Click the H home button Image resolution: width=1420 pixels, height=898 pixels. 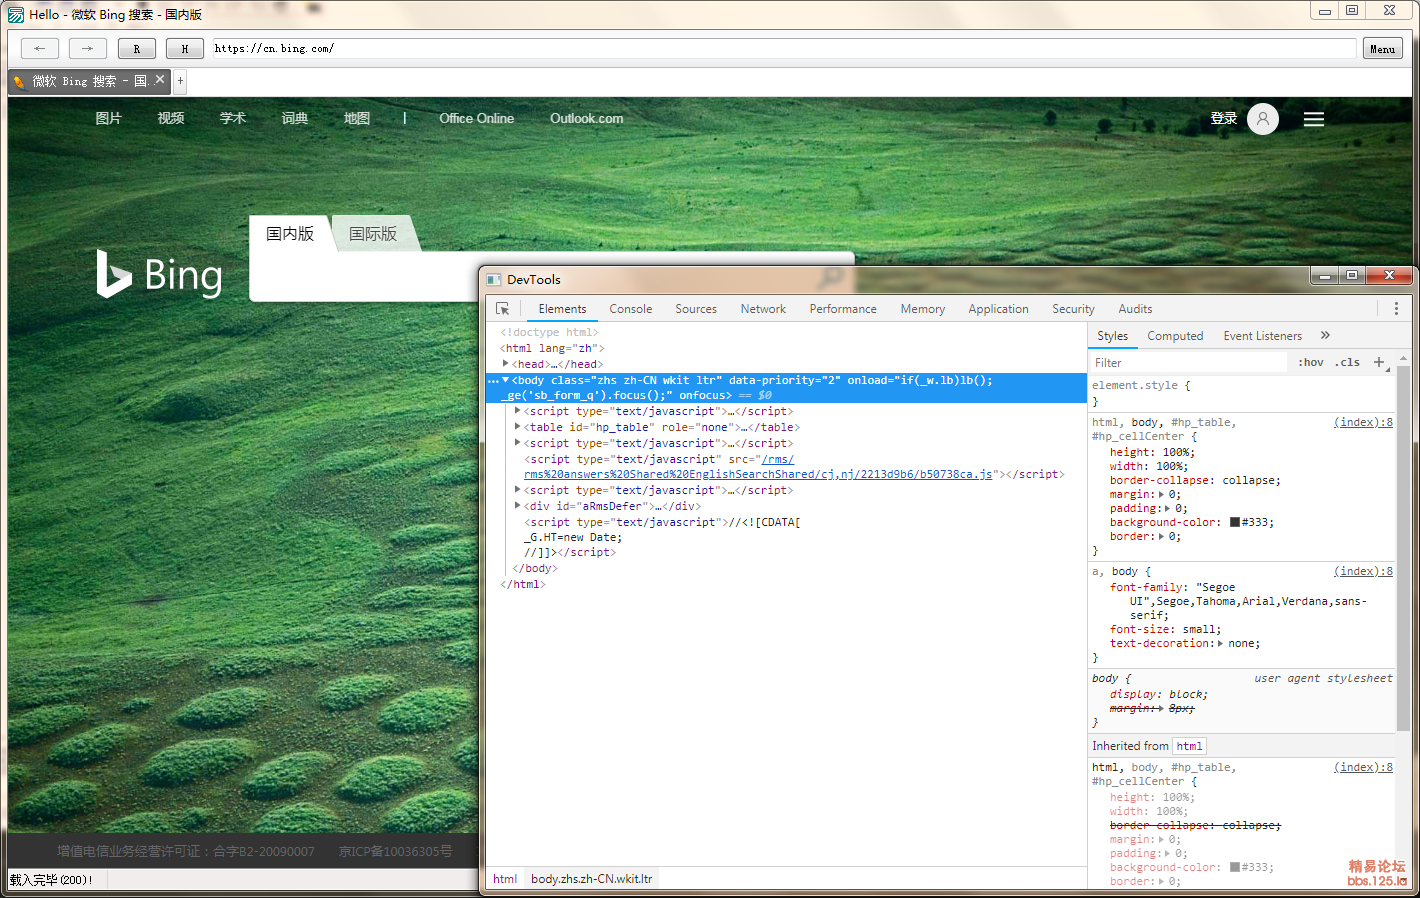coord(184,48)
